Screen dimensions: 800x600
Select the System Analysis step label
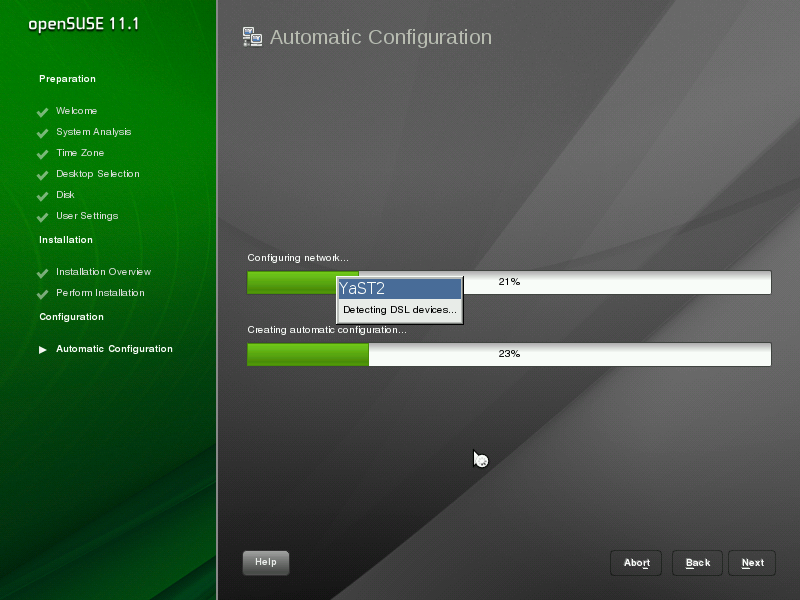click(x=93, y=132)
